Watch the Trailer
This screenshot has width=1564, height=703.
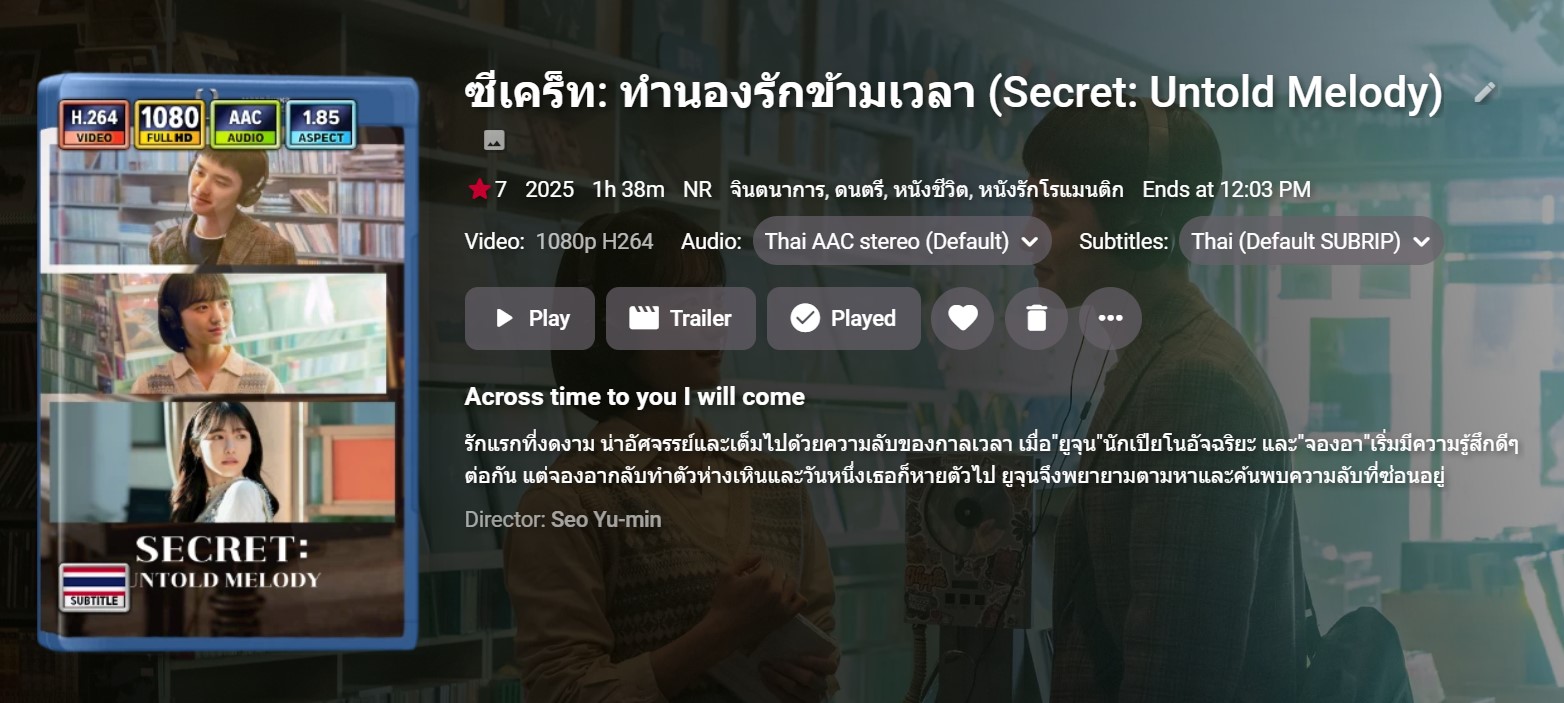(x=681, y=318)
